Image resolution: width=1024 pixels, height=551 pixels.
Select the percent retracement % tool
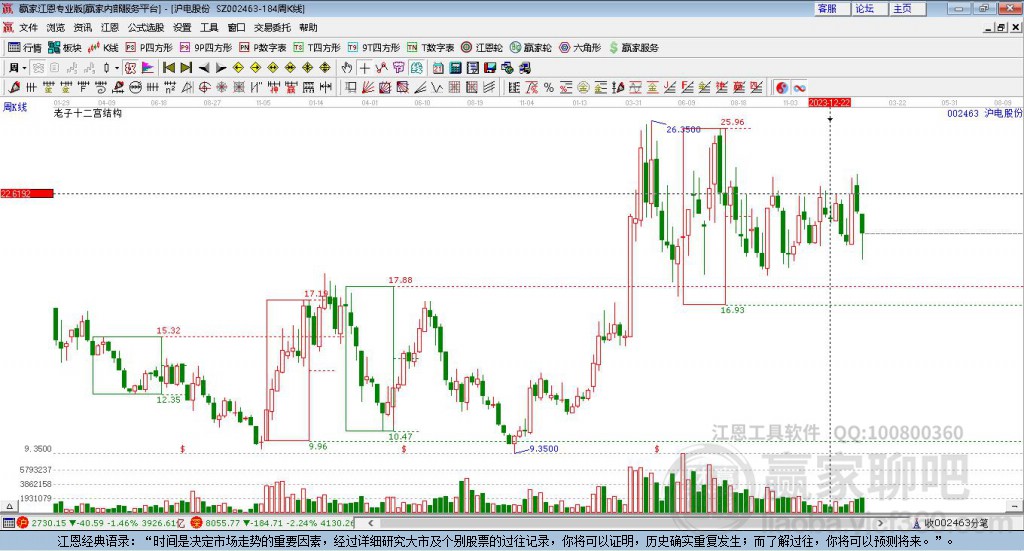[x=549, y=87]
